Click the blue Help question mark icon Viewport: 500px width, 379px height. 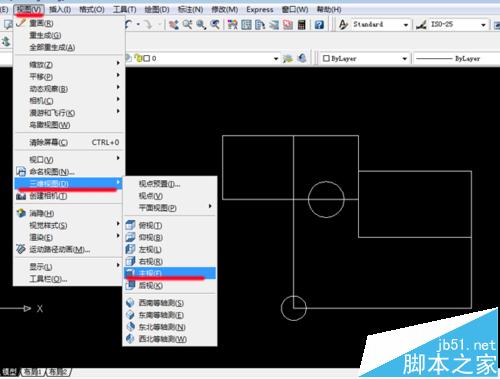tap(319, 24)
